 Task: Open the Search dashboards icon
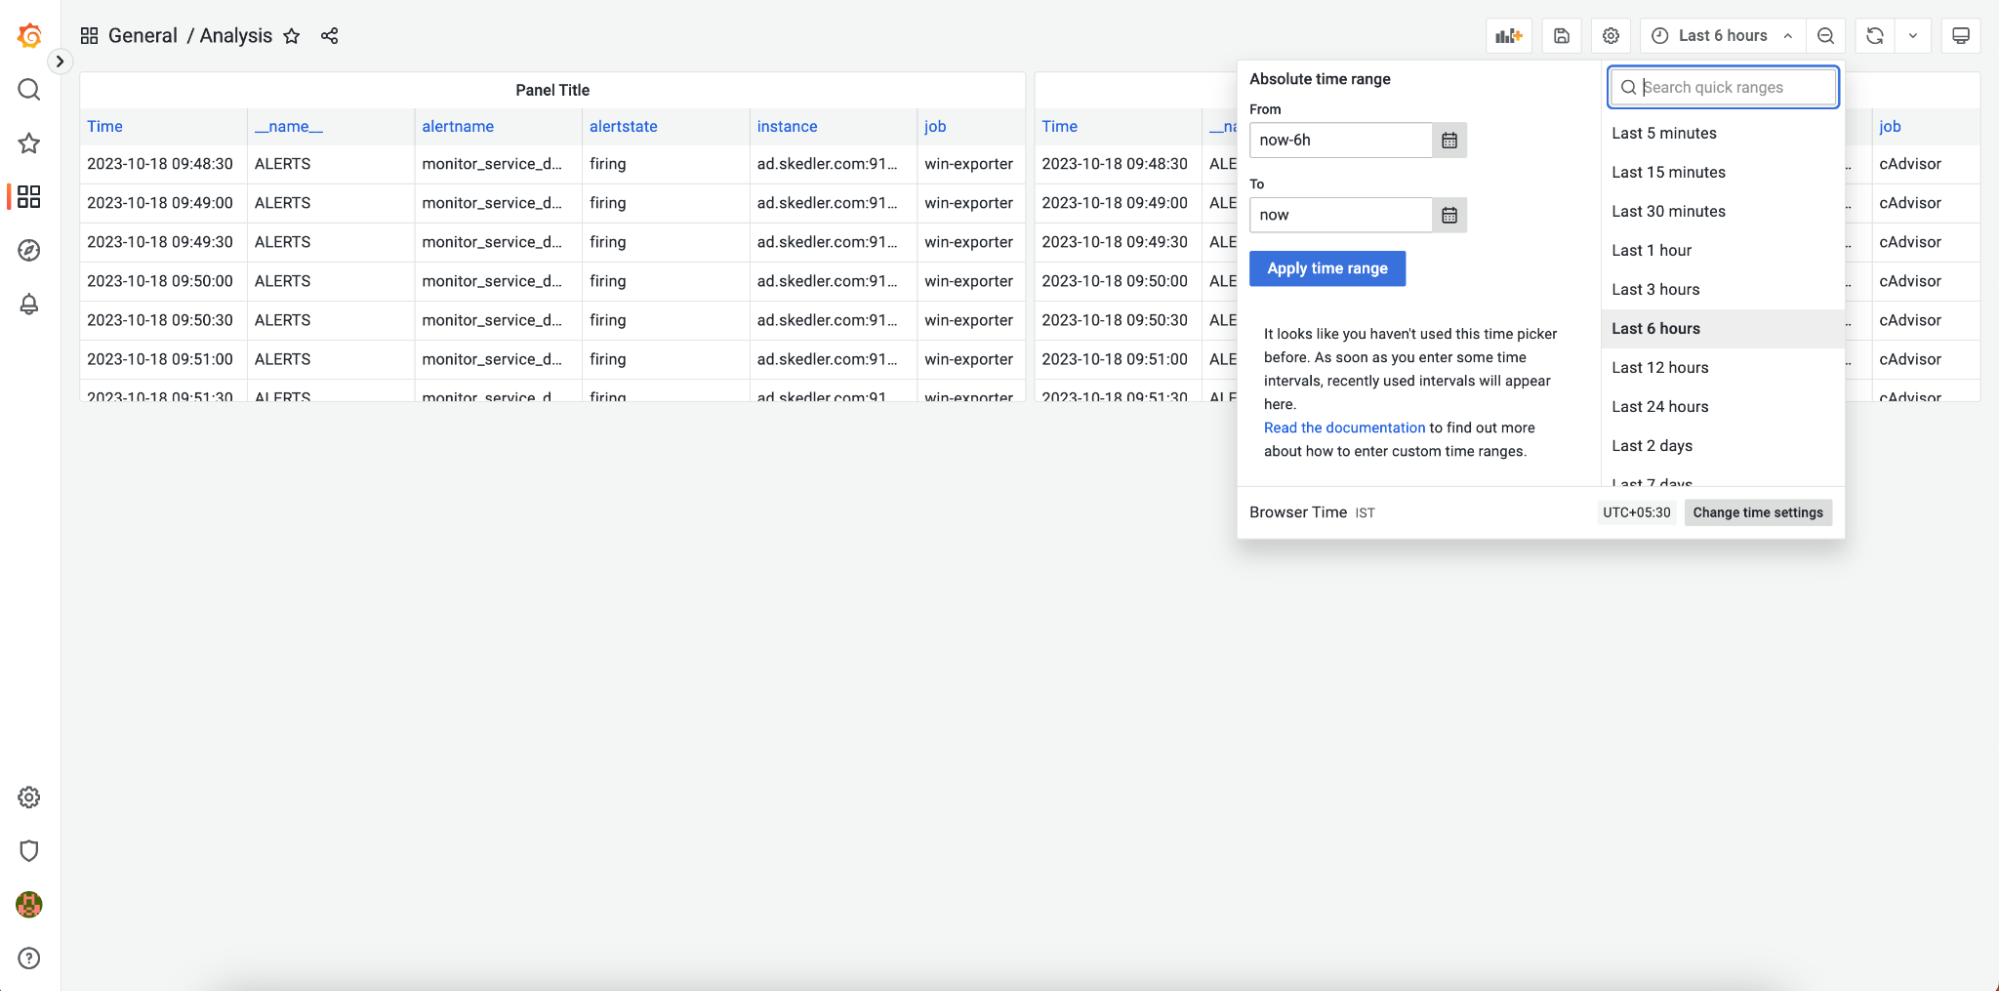[29, 89]
